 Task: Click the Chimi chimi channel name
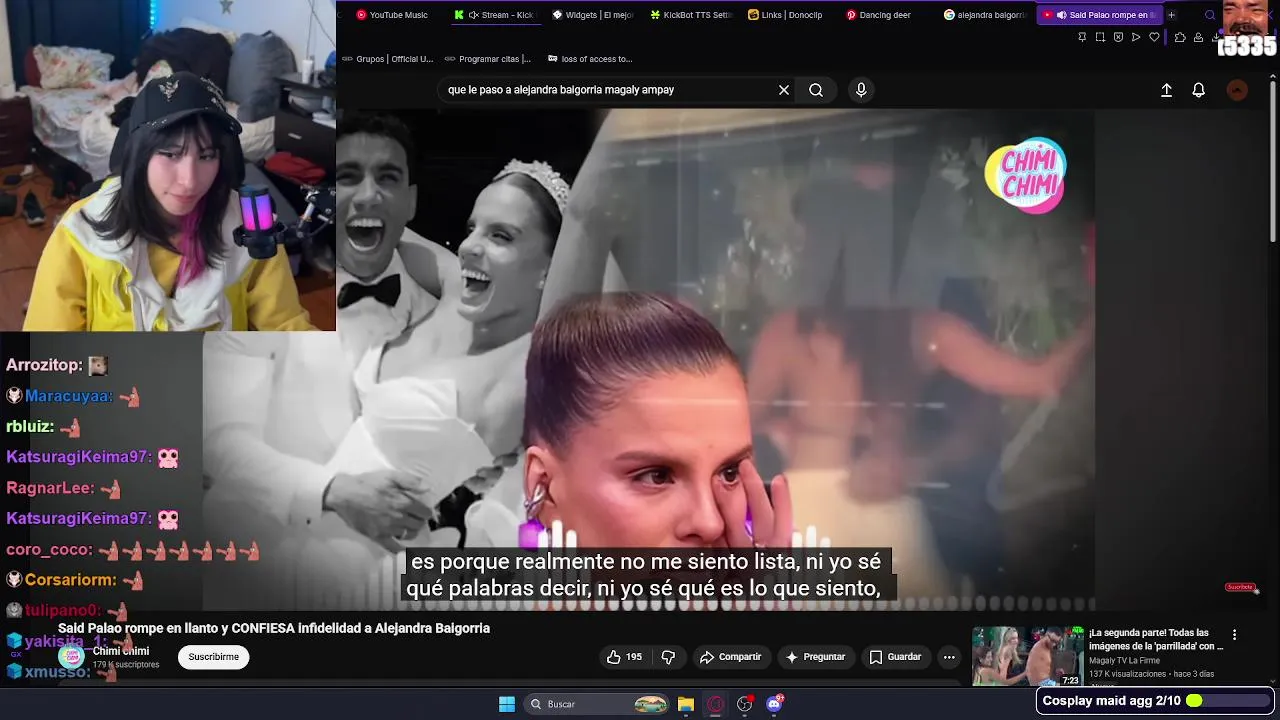[x=121, y=651]
